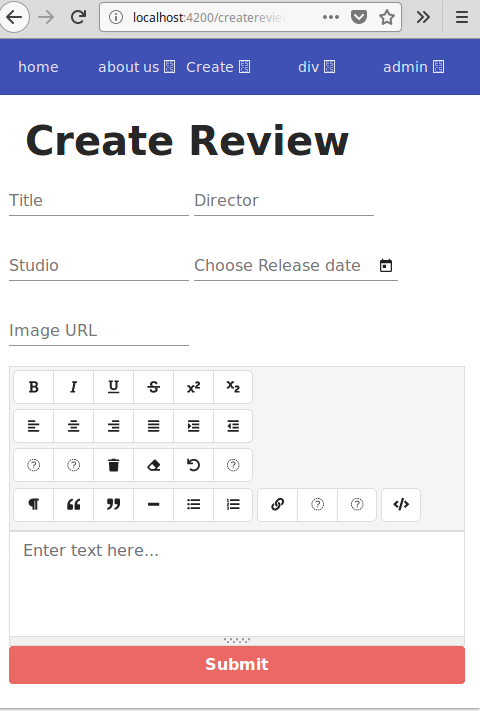Select the subscript button
Viewport: 480px width, 711px height.
click(x=233, y=387)
